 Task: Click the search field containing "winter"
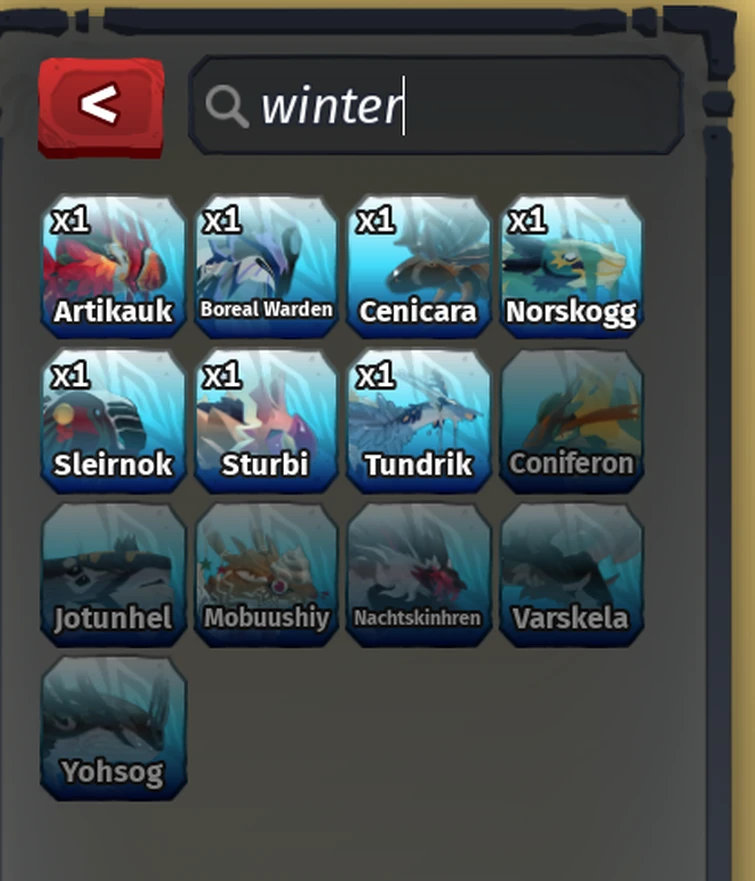[x=436, y=105]
